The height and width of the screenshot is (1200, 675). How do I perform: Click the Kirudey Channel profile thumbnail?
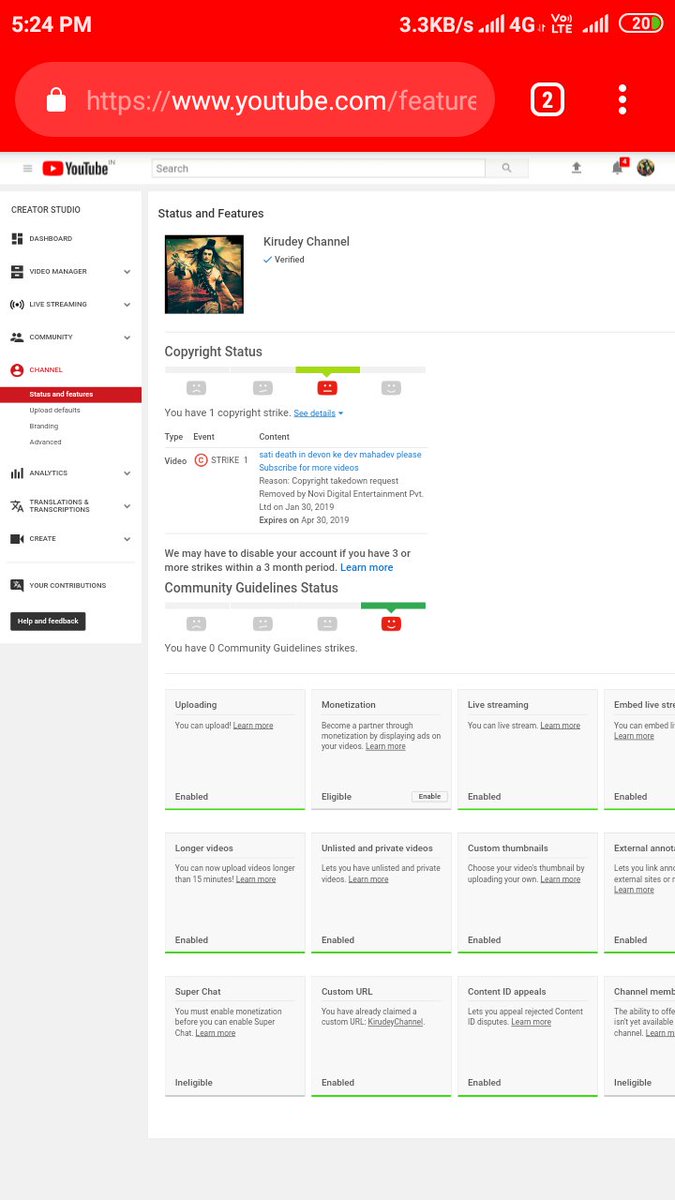point(204,274)
